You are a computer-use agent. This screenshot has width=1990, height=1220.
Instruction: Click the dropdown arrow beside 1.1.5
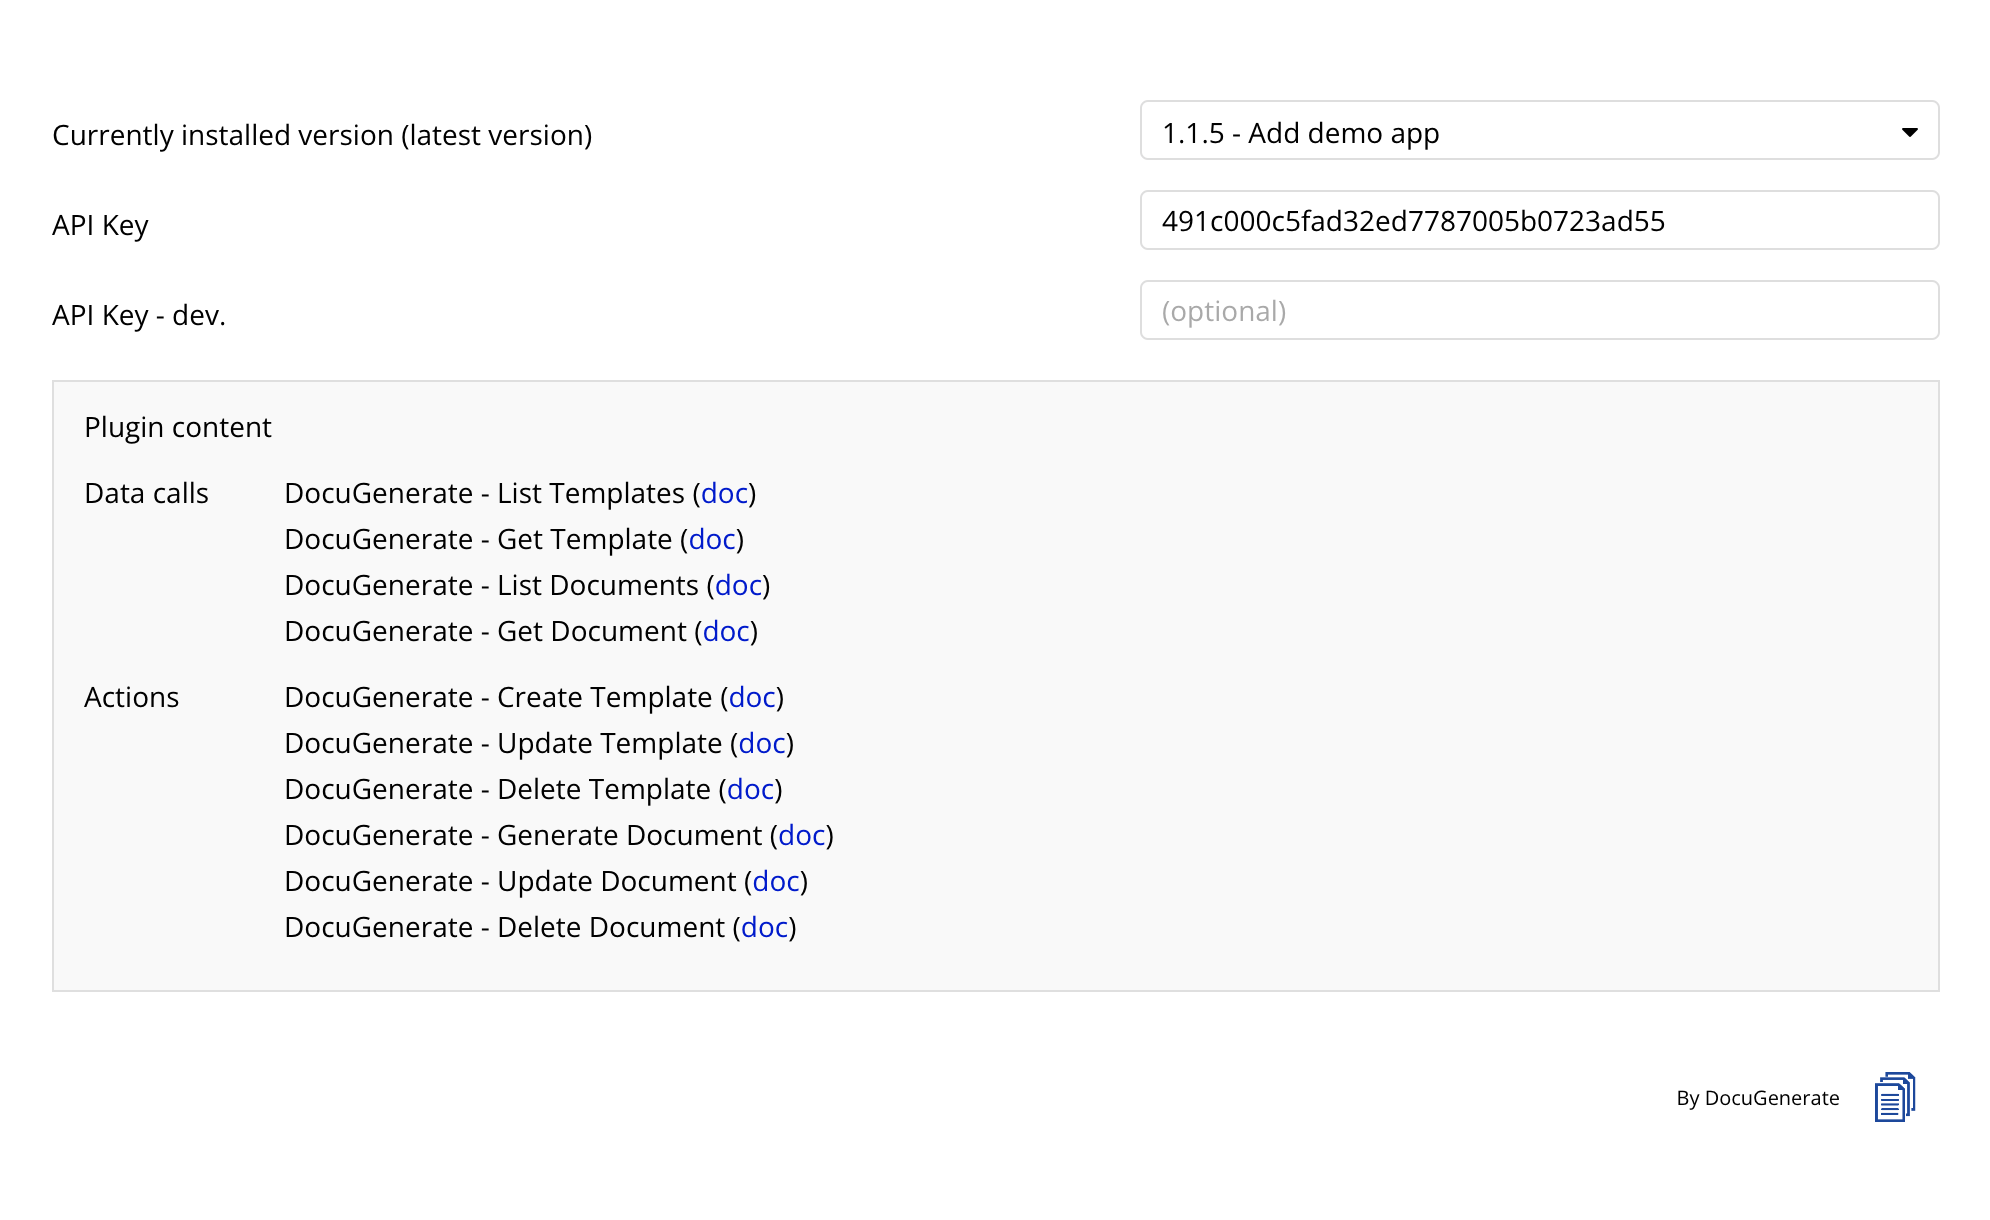click(1909, 132)
